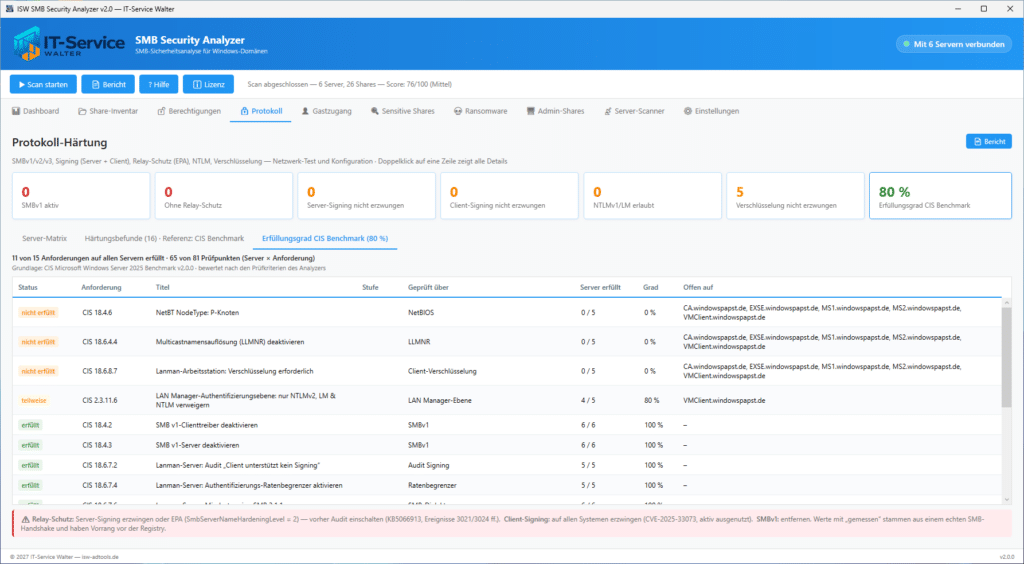
Task: Click the Ohne Relay-Schutz summary card
Action: pos(224,196)
